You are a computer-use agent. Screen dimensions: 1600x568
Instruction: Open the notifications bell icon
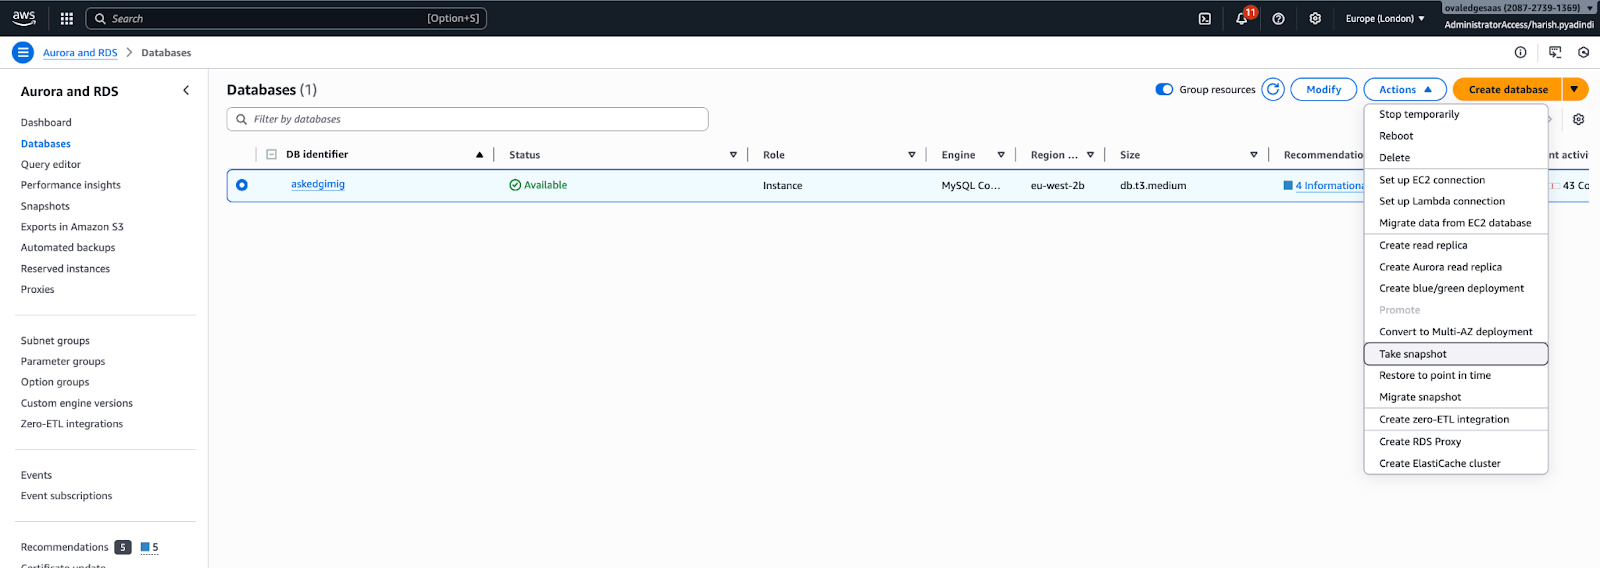(x=1243, y=18)
